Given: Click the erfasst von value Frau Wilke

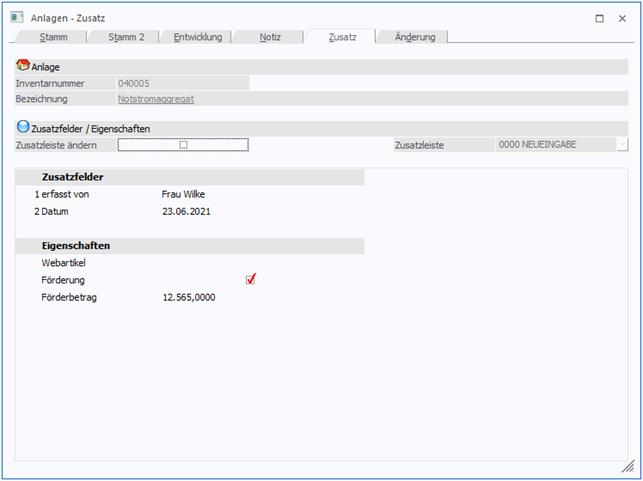Looking at the screenshot, I should (x=183, y=194).
